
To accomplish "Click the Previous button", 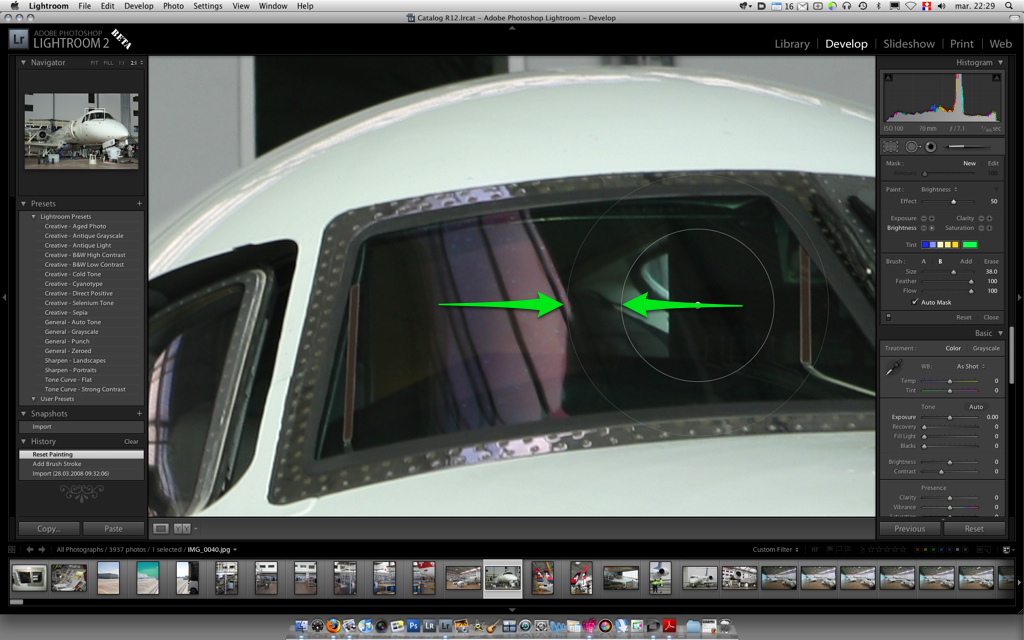I will [909, 528].
